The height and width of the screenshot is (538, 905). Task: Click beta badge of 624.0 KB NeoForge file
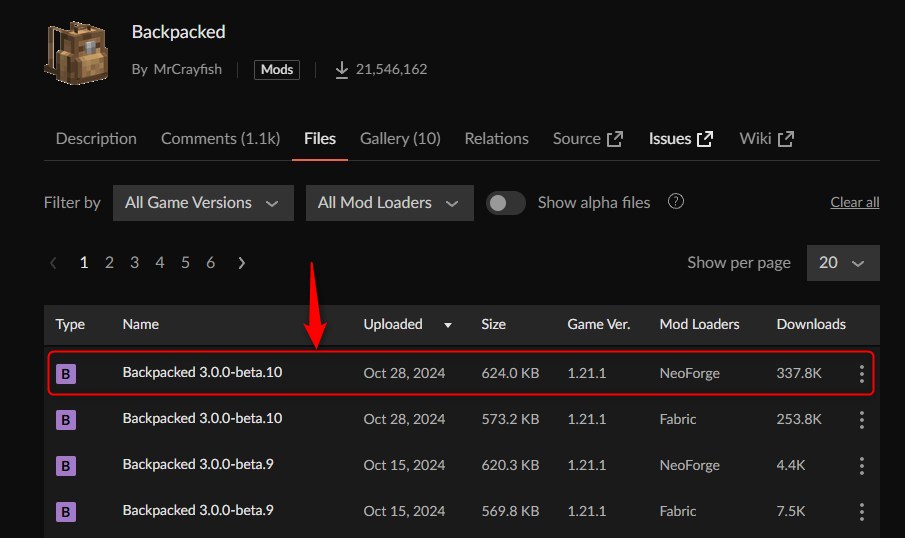coord(66,373)
